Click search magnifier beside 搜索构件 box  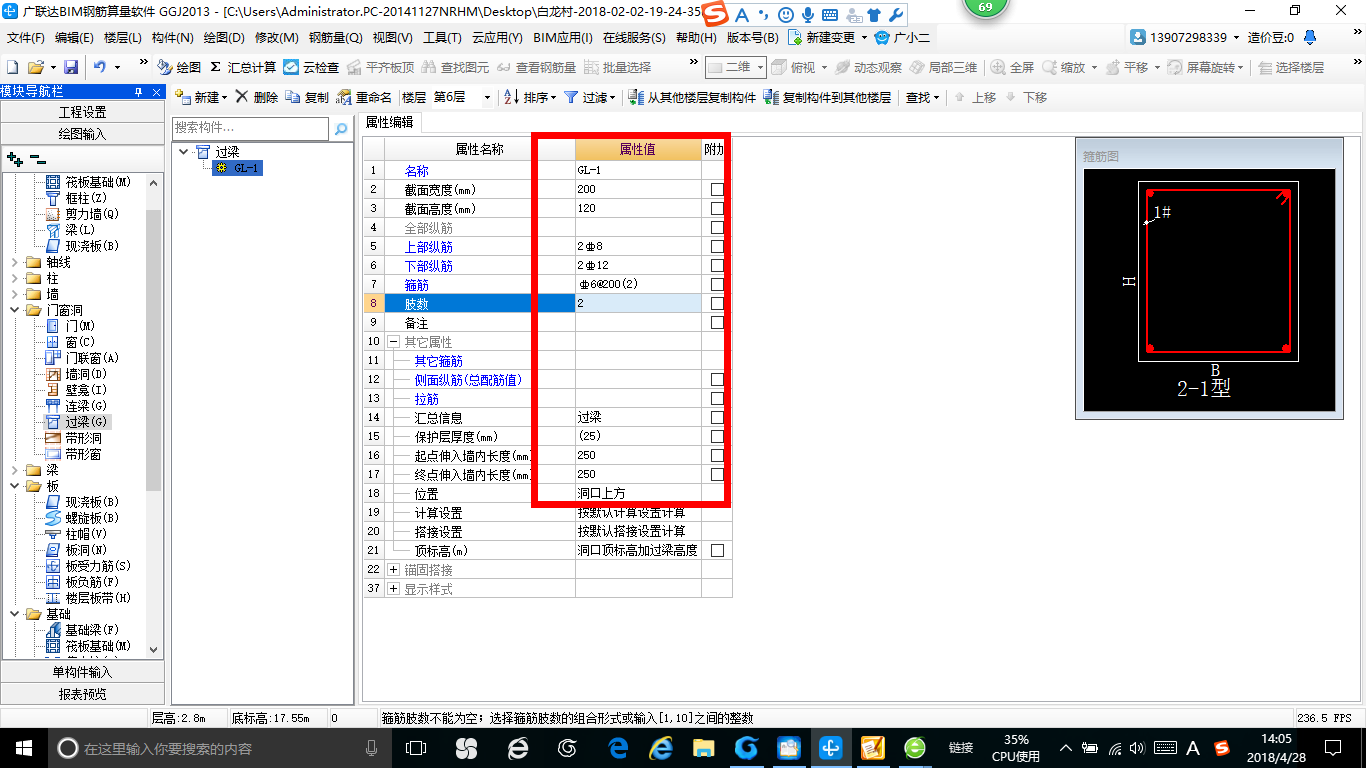pyautogui.click(x=341, y=128)
